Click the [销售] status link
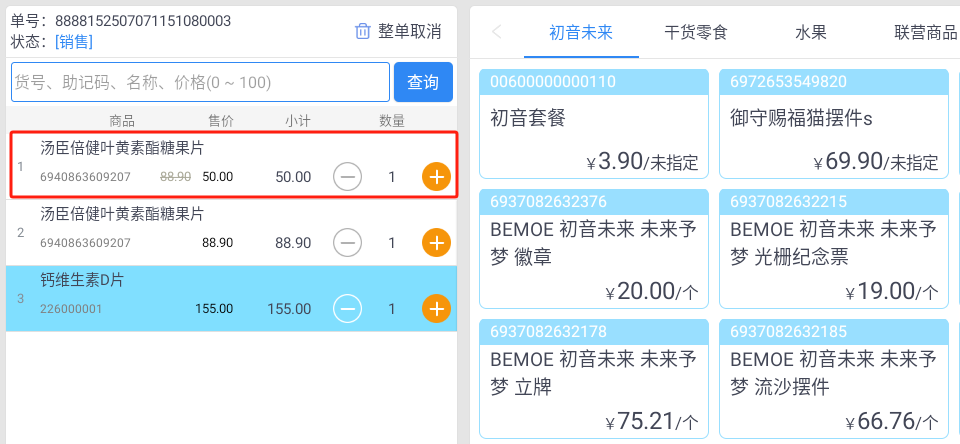Screen dimensions: 960x444 [74, 42]
